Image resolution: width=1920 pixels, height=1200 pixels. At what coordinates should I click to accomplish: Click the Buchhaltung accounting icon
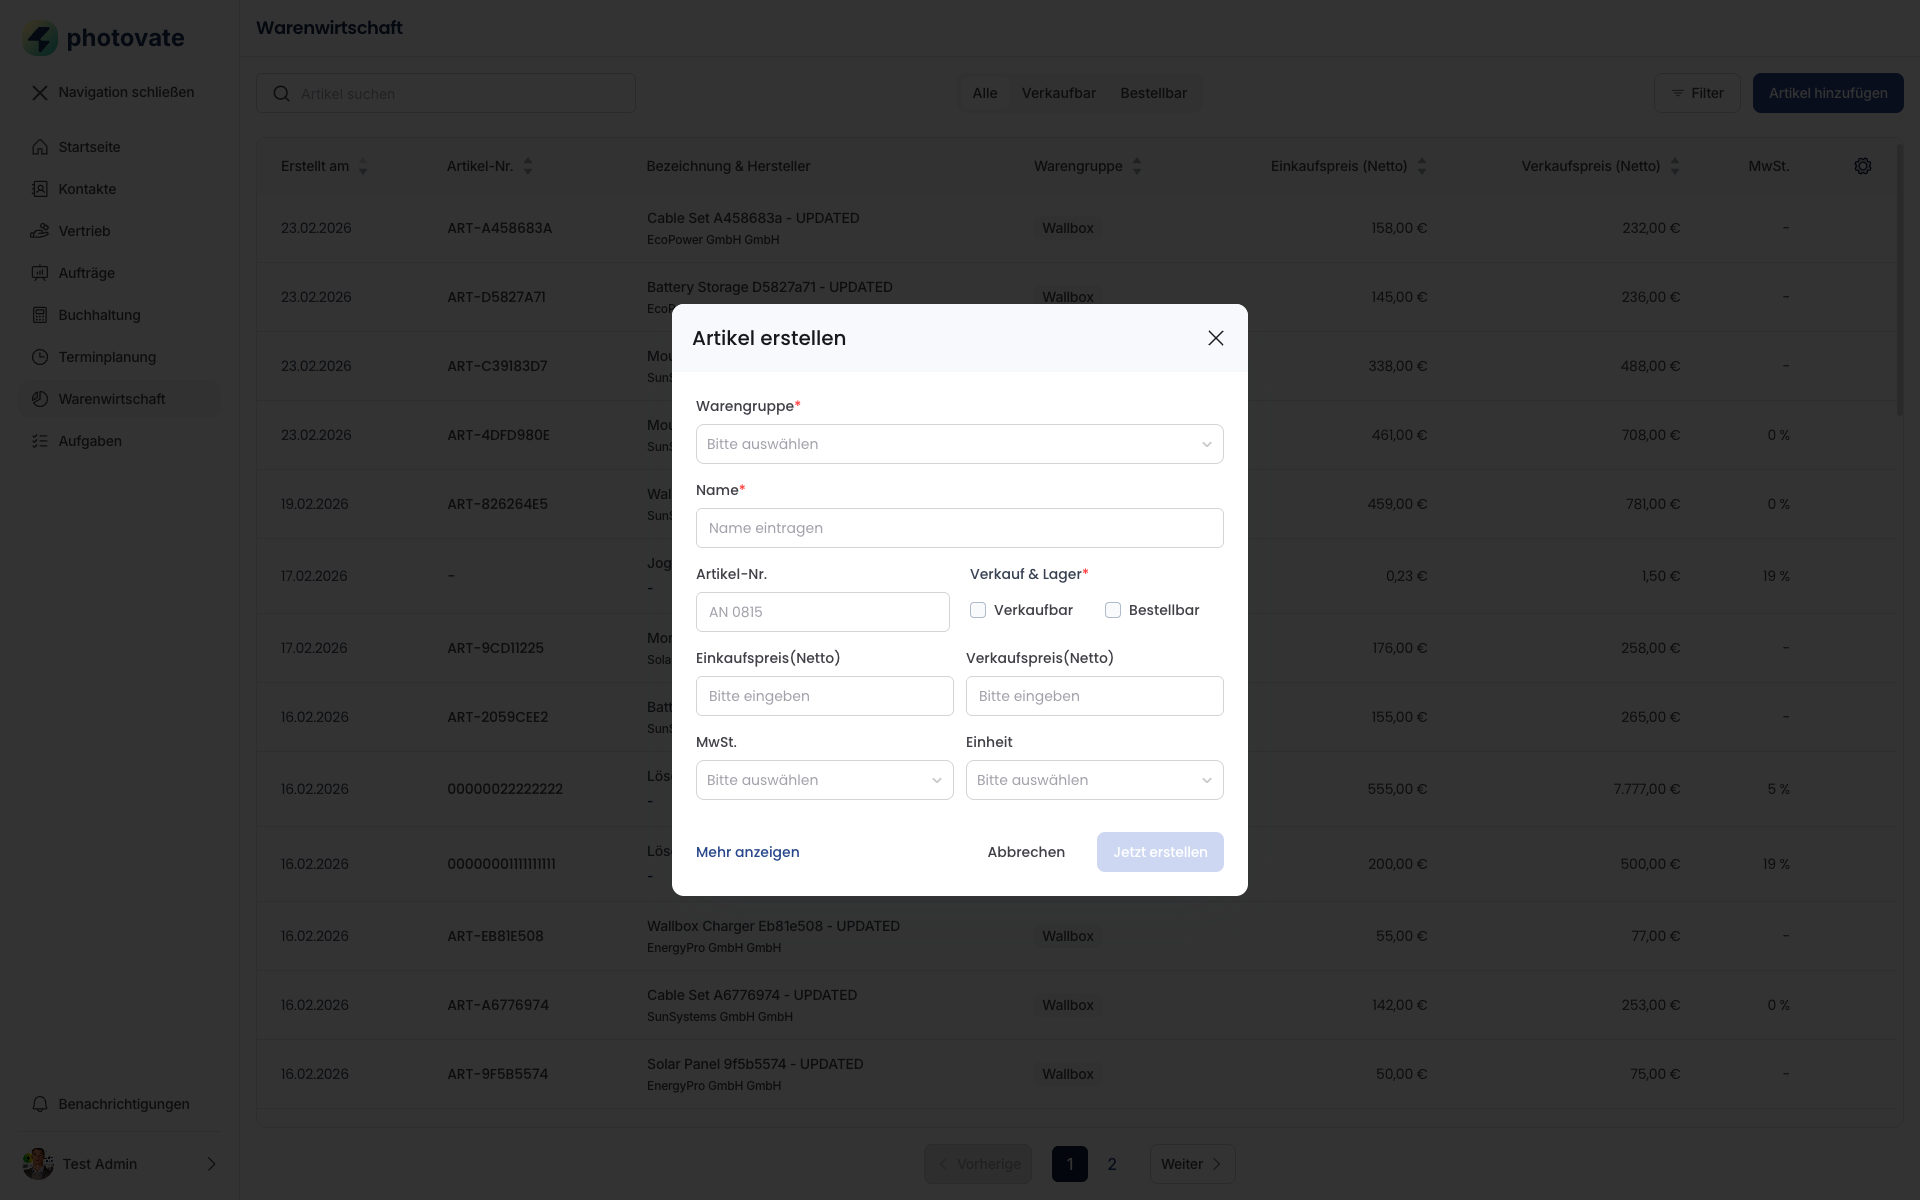click(40, 315)
